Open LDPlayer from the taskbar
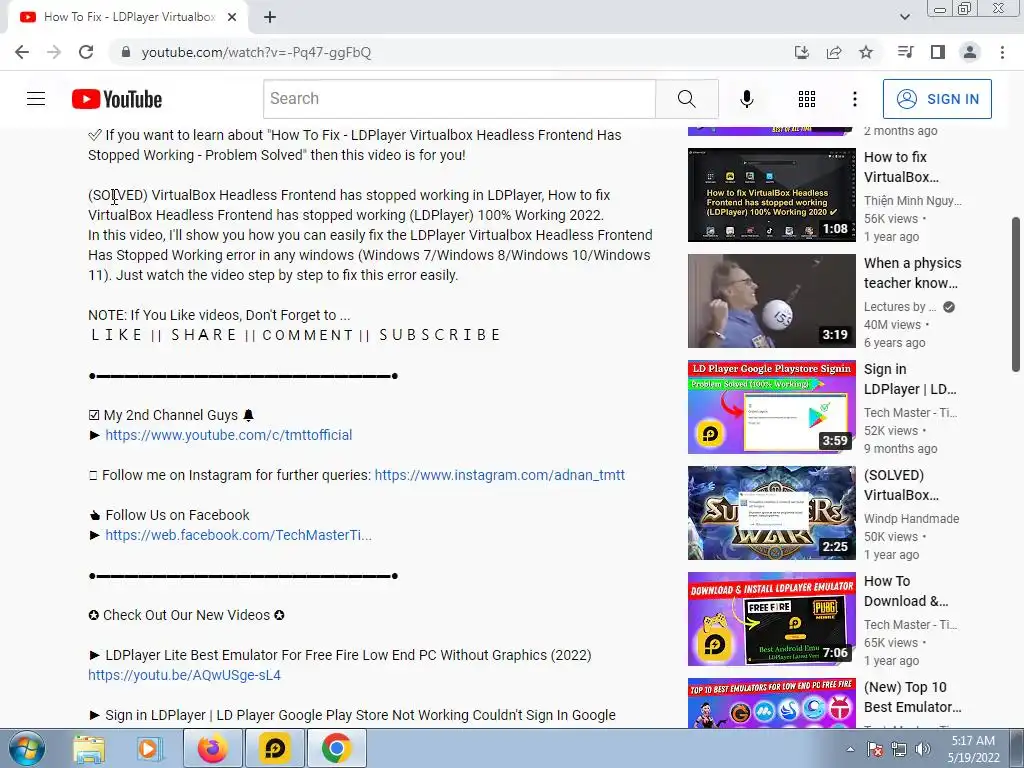Viewport: 1024px width, 768px height. (274, 748)
